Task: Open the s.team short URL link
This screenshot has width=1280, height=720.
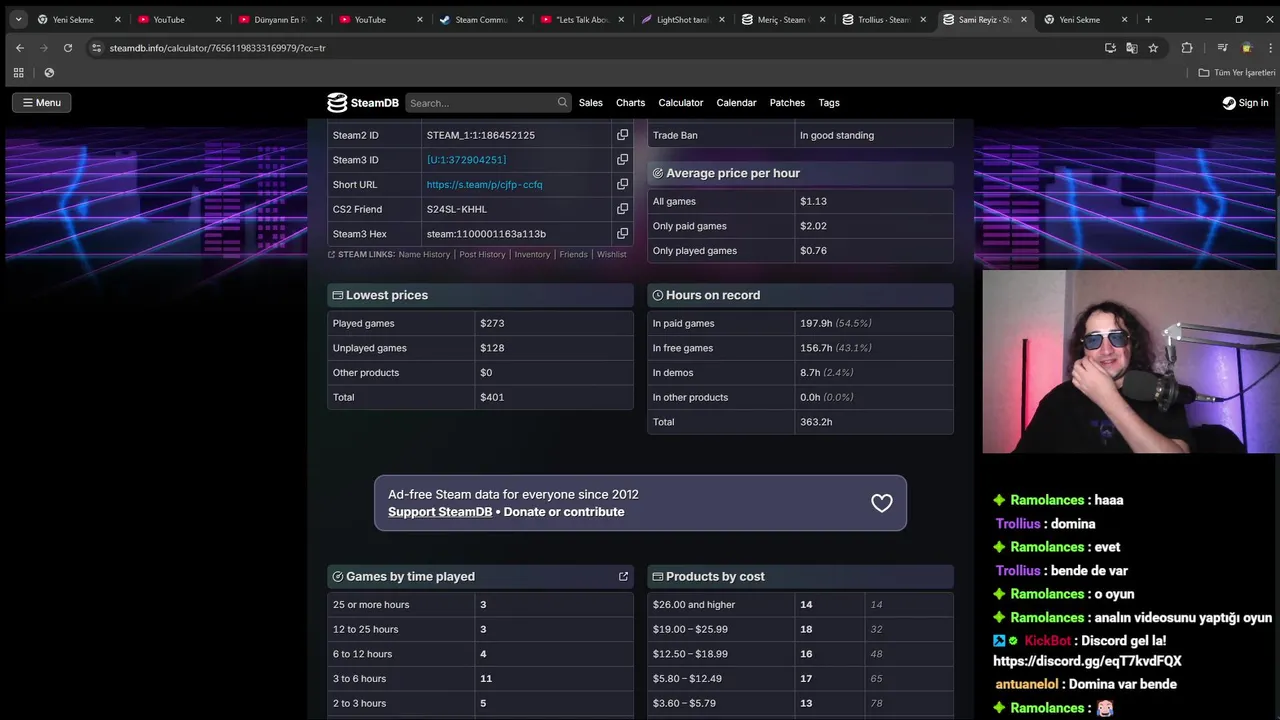Action: [484, 184]
